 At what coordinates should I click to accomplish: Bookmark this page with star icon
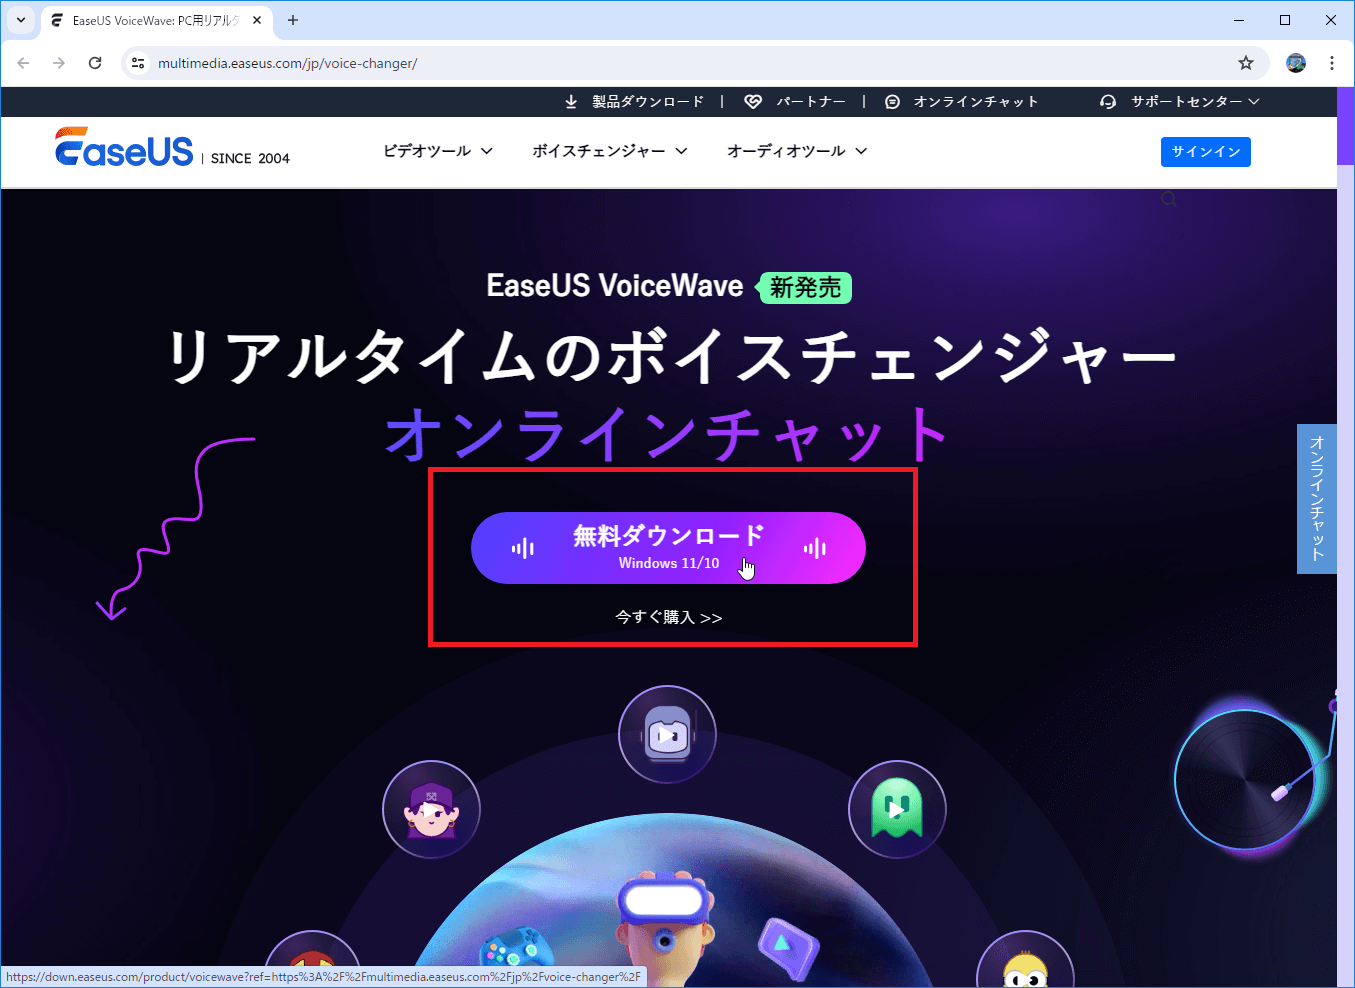point(1245,63)
